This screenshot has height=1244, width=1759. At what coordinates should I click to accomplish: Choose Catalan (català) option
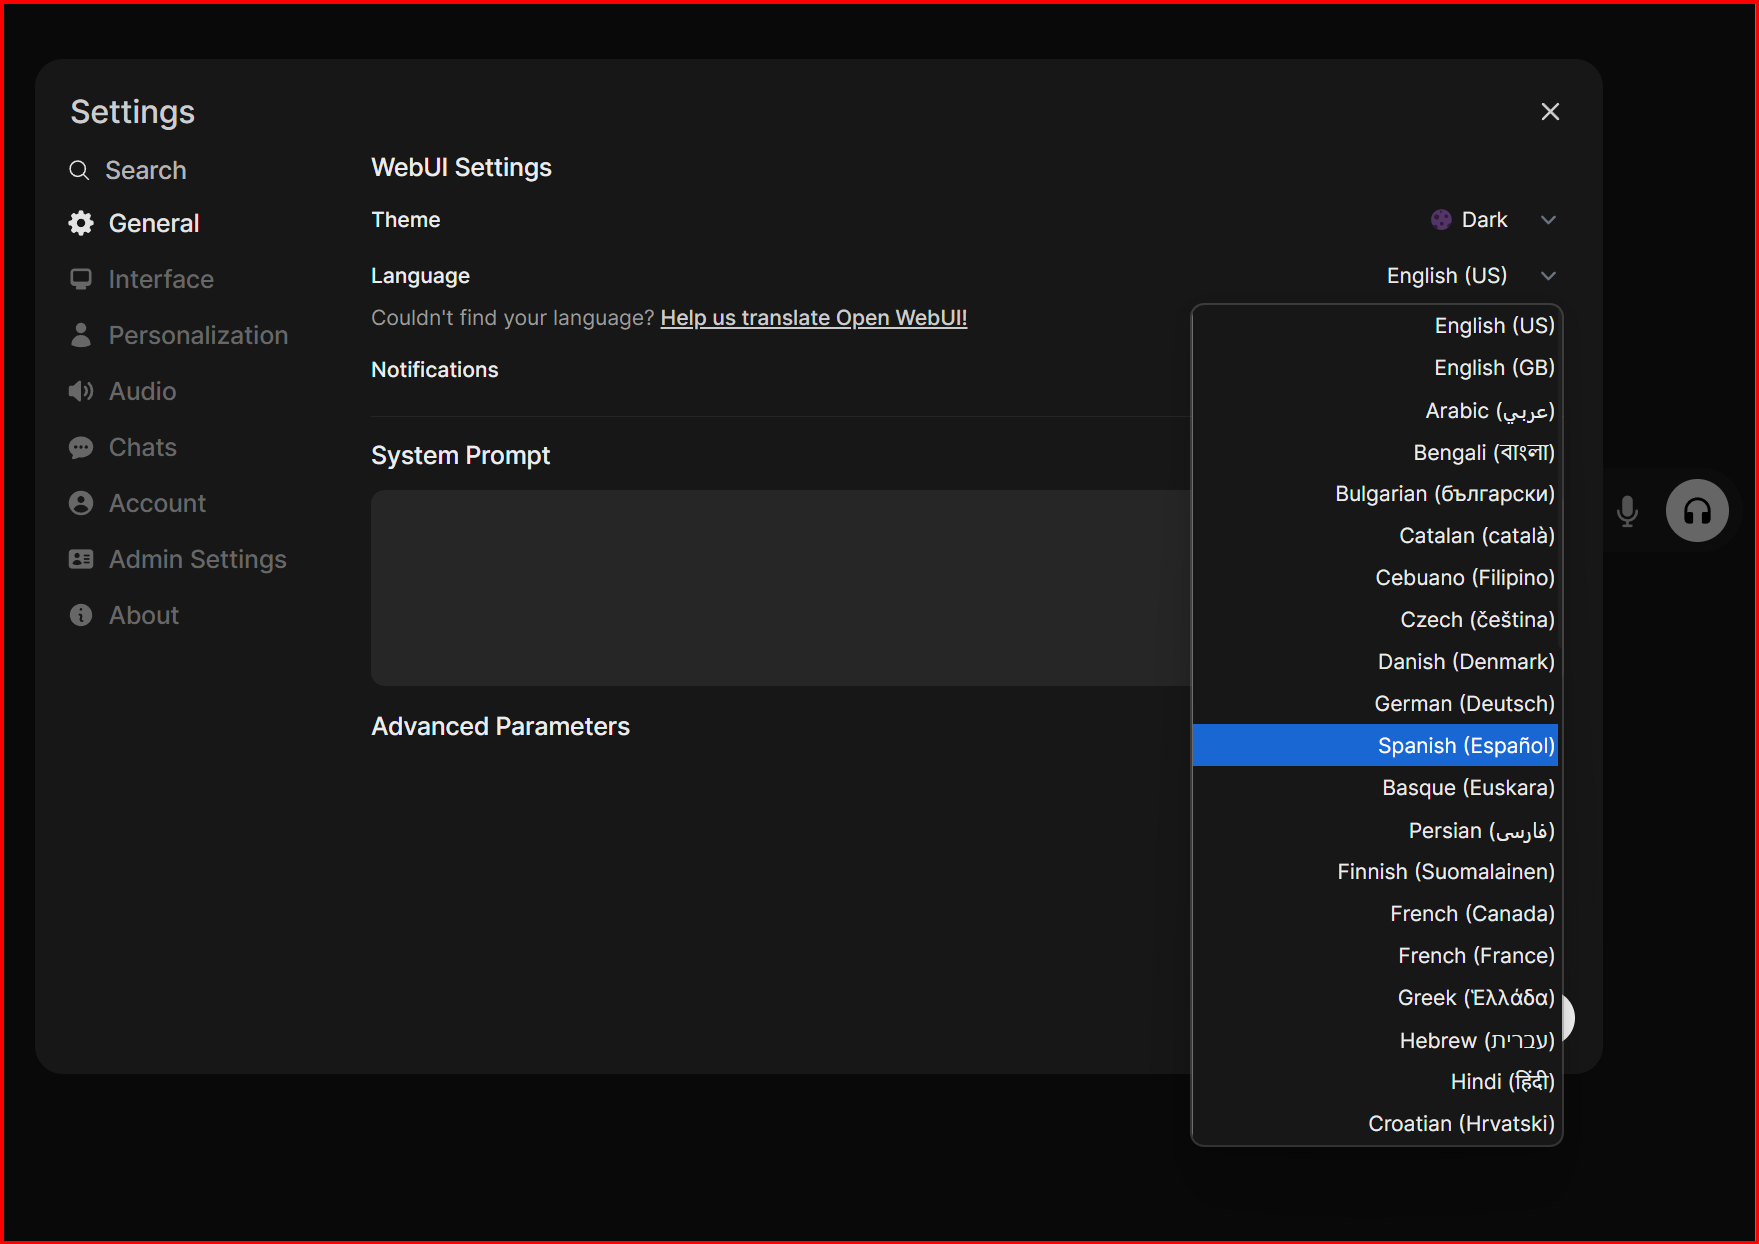(x=1376, y=536)
